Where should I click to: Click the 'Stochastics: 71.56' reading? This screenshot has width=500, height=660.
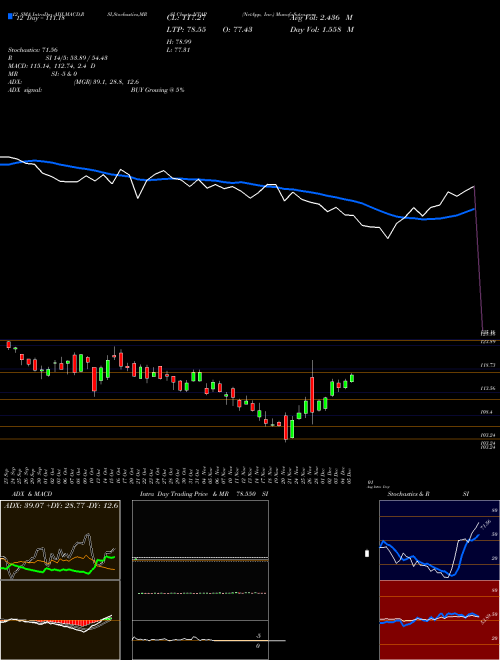[32, 50]
